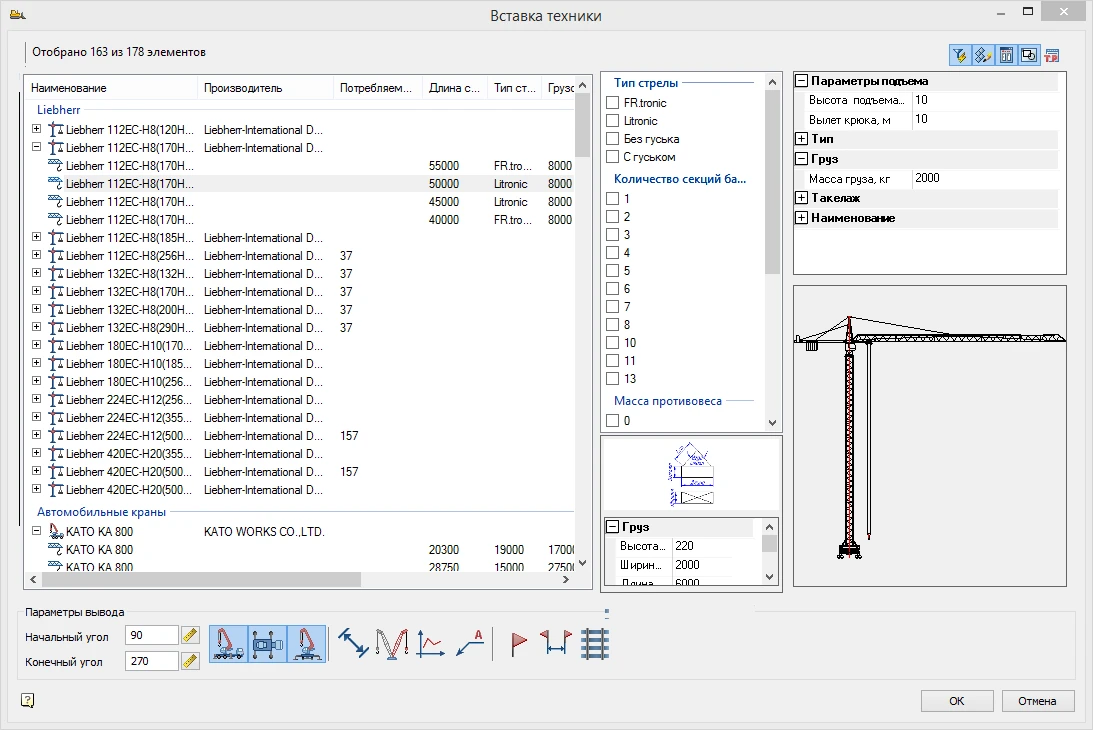1093x730 pixels.
Task: Toggle the crane side view output icon
Action: tap(228, 643)
